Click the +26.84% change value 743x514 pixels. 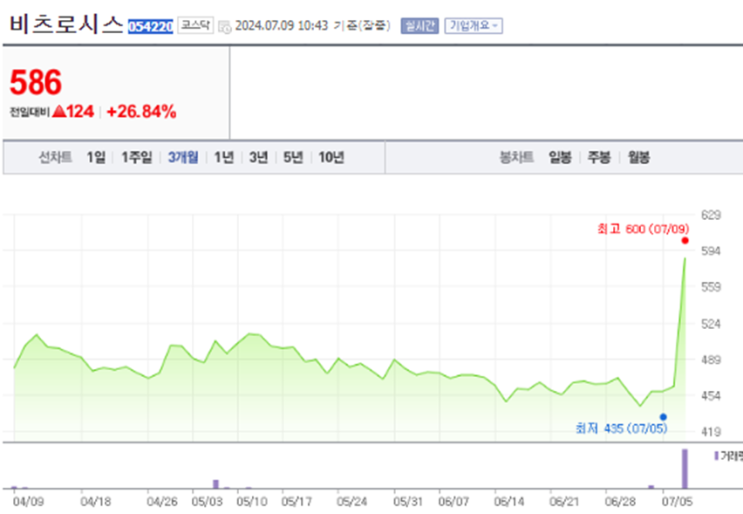142,112
